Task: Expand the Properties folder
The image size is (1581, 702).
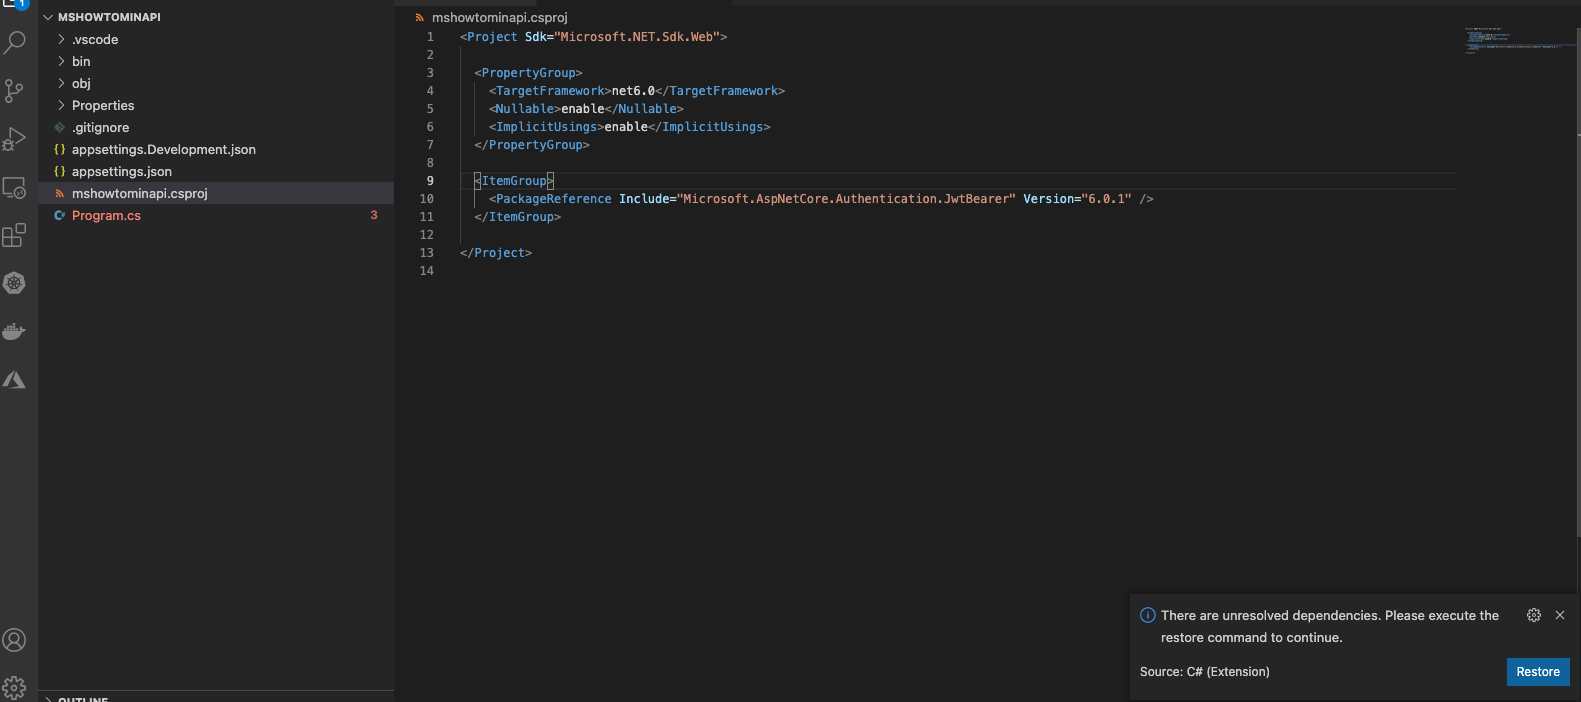Action: [102, 106]
